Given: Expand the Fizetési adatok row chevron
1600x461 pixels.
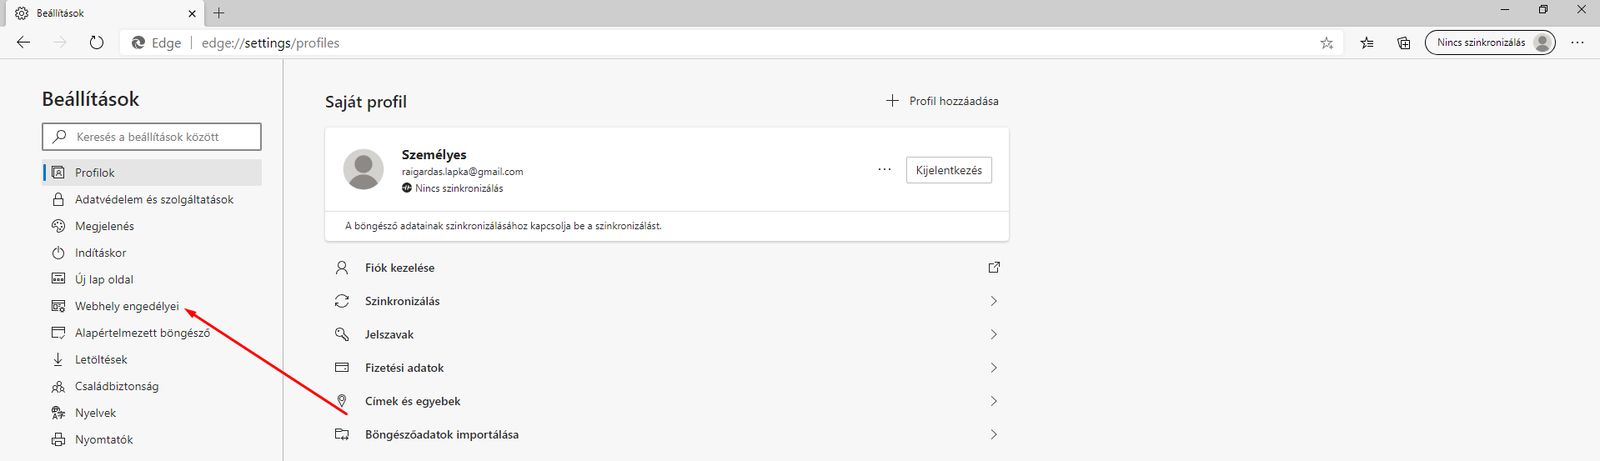Looking at the screenshot, I should [993, 368].
